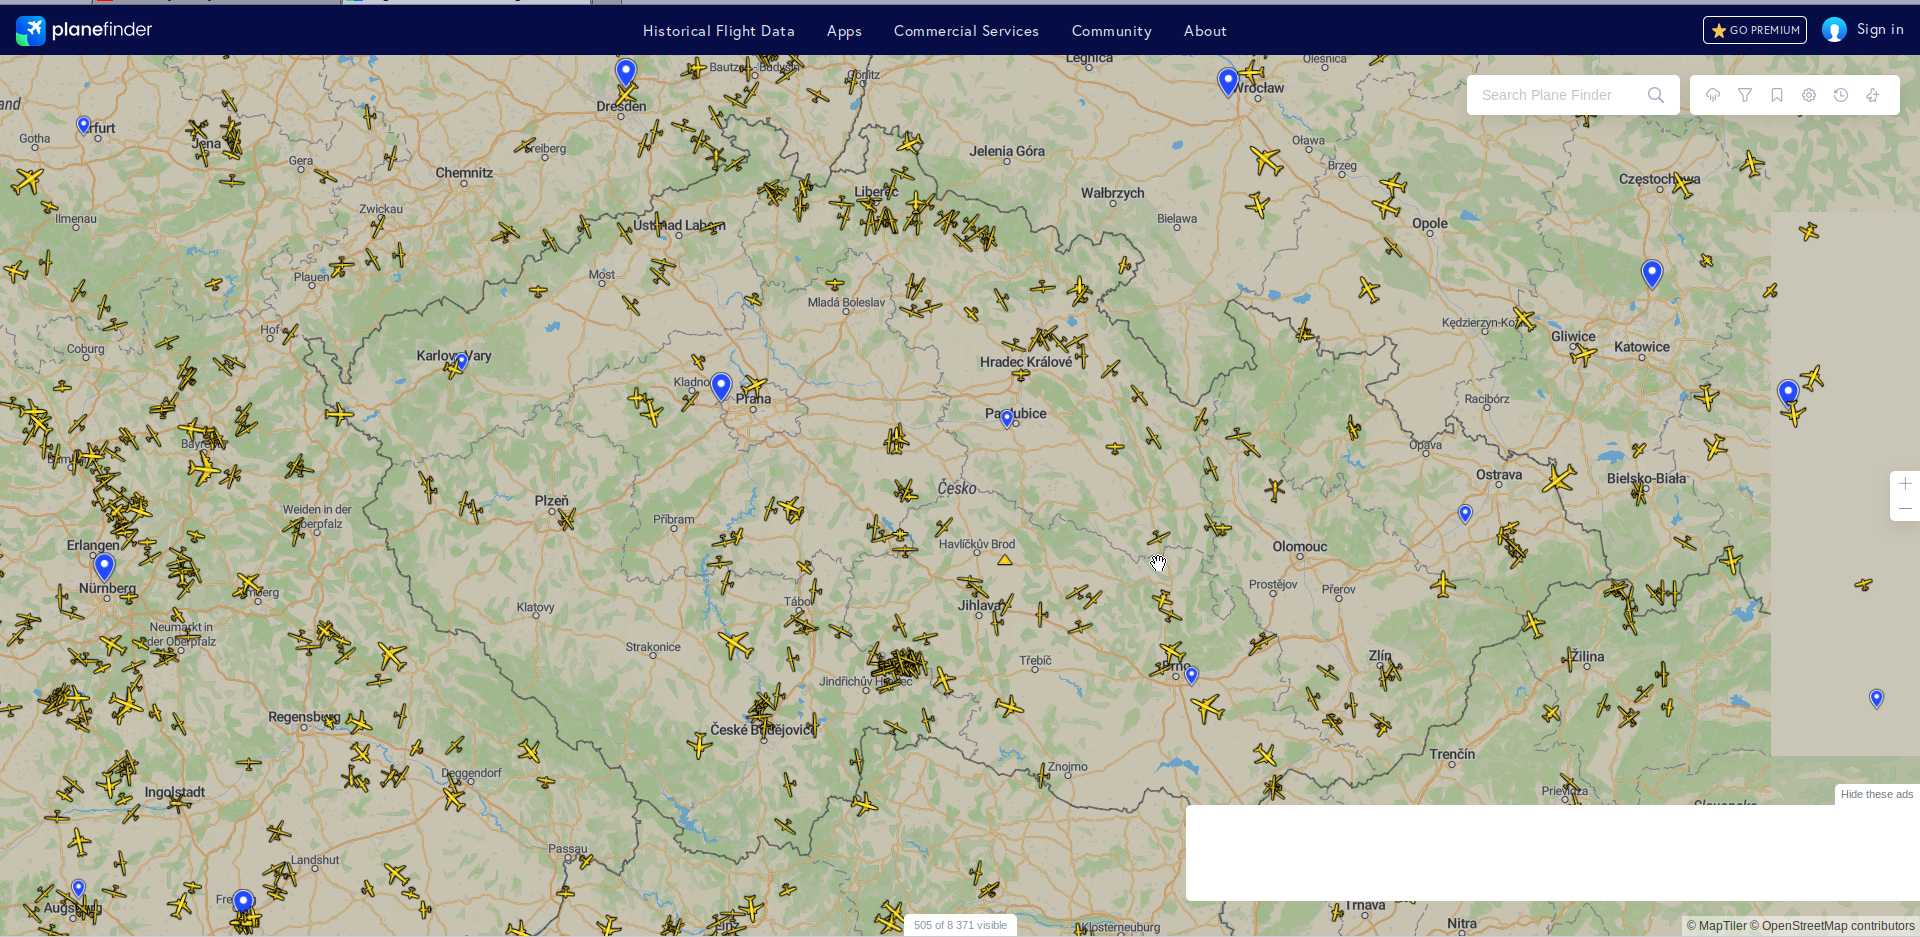Zoom out of the map with minus button
Screen dimensions: 1920x937
coord(1905,509)
